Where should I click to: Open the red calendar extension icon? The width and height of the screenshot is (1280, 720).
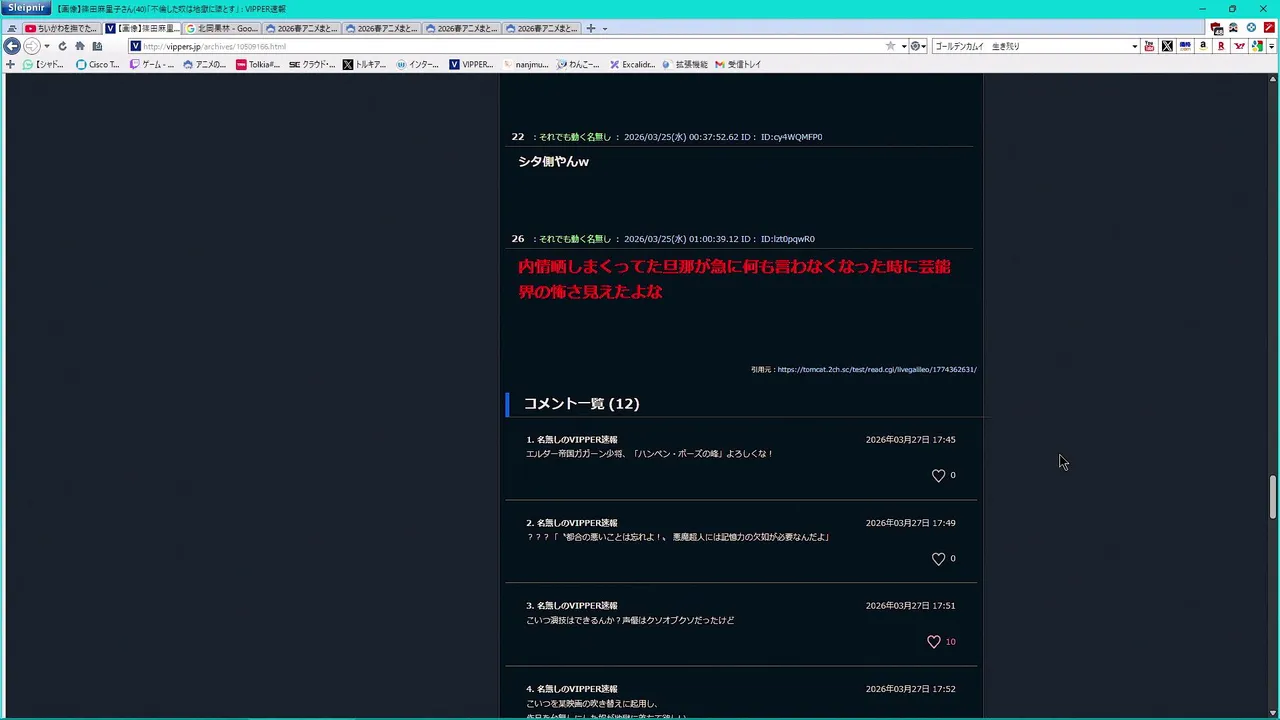click(1216, 28)
